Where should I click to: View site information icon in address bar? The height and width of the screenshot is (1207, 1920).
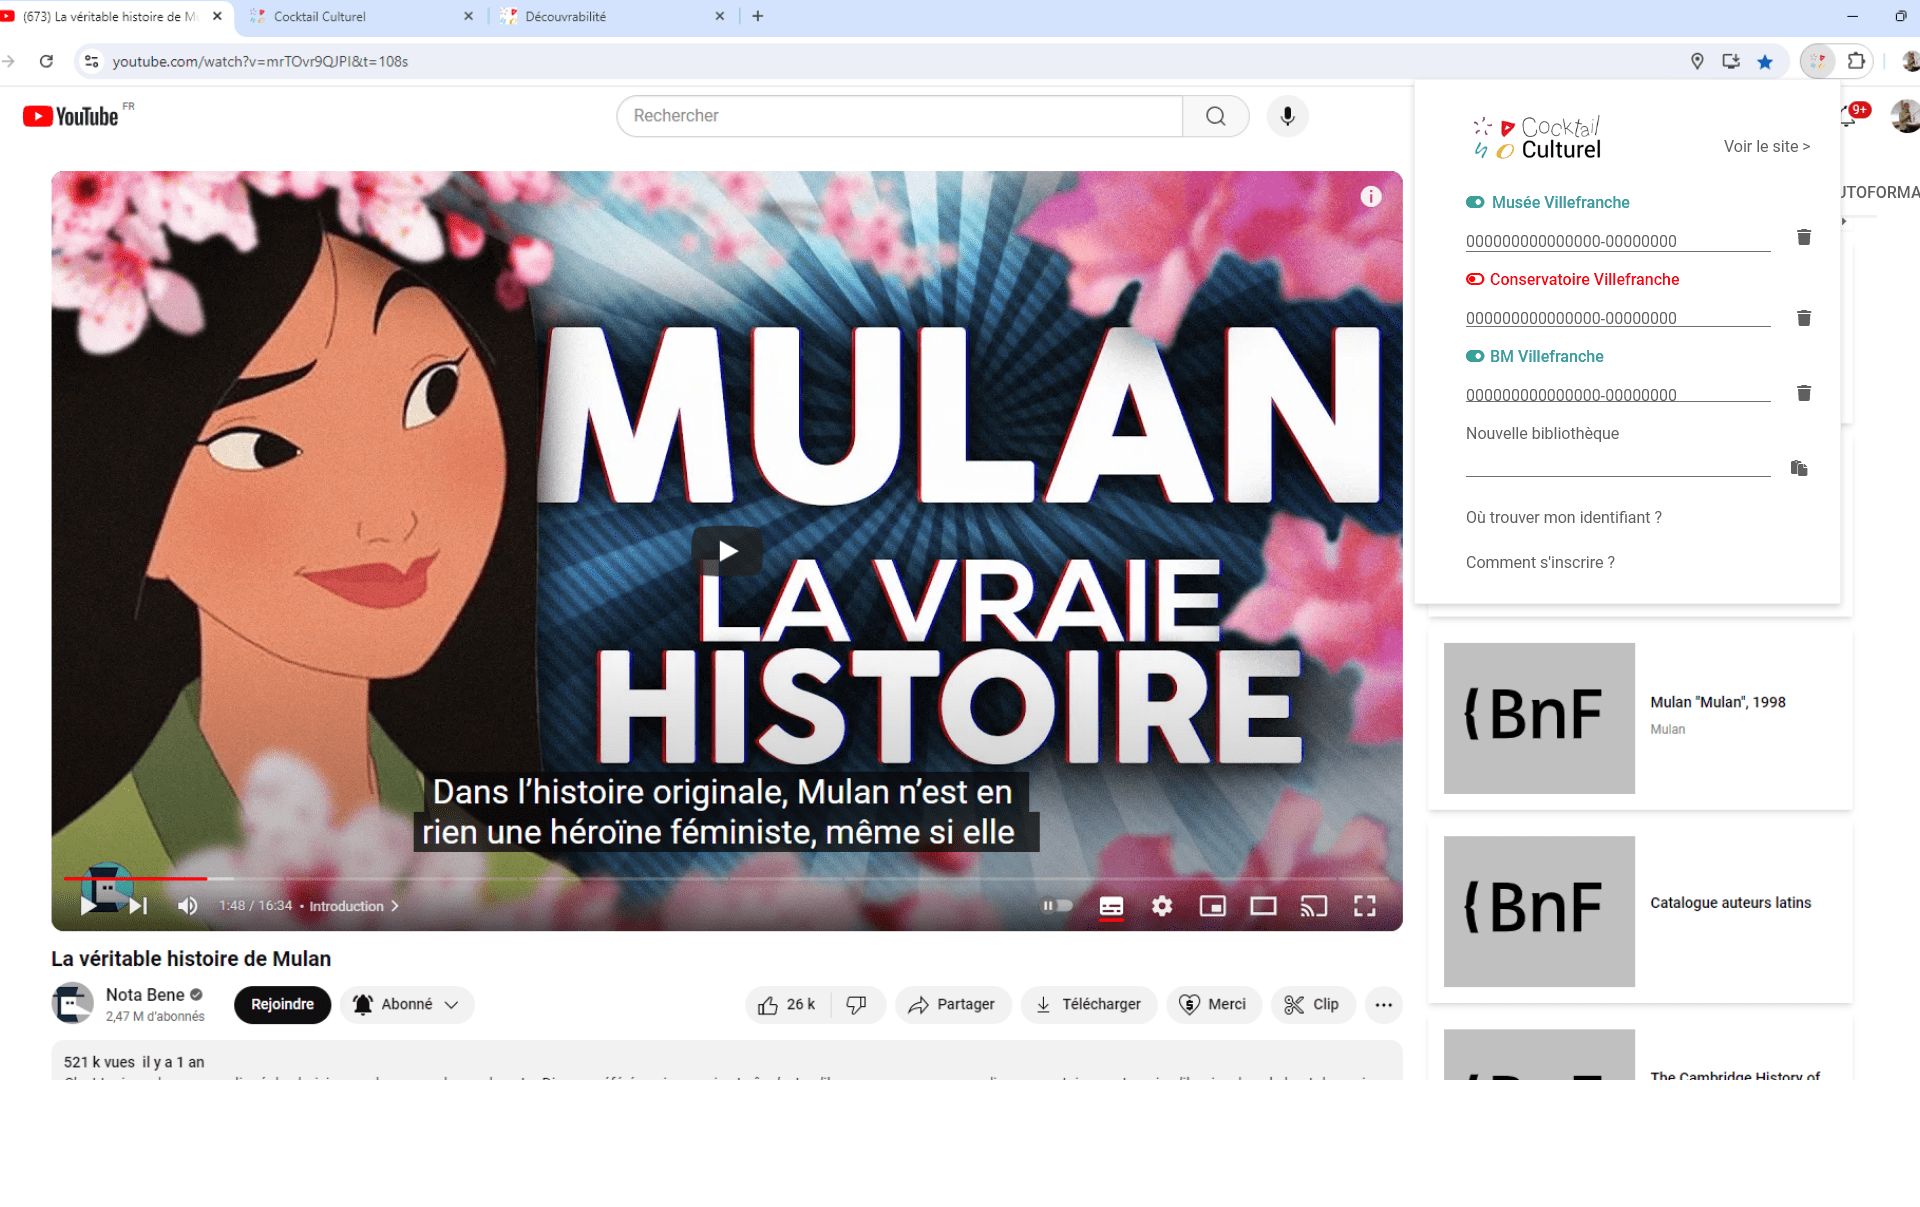point(91,61)
